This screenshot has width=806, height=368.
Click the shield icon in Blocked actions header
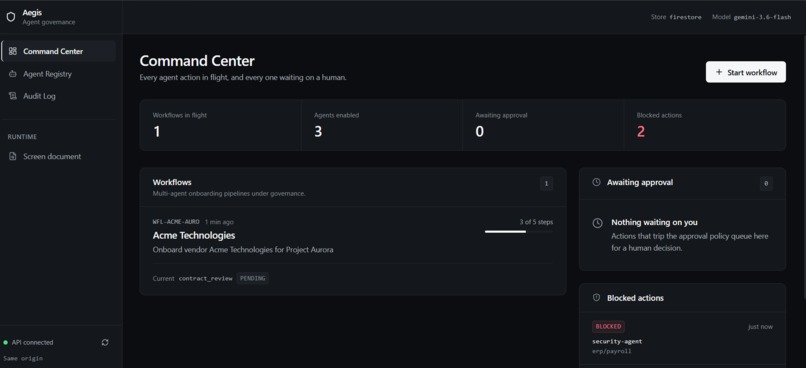tap(596, 298)
